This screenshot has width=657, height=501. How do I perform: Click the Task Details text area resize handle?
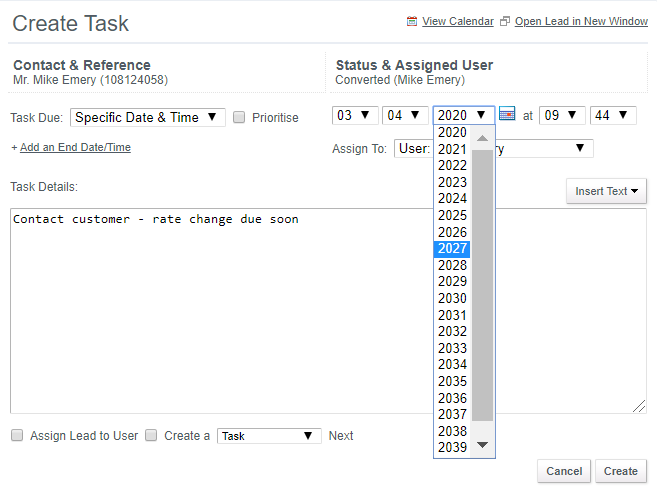(639, 406)
